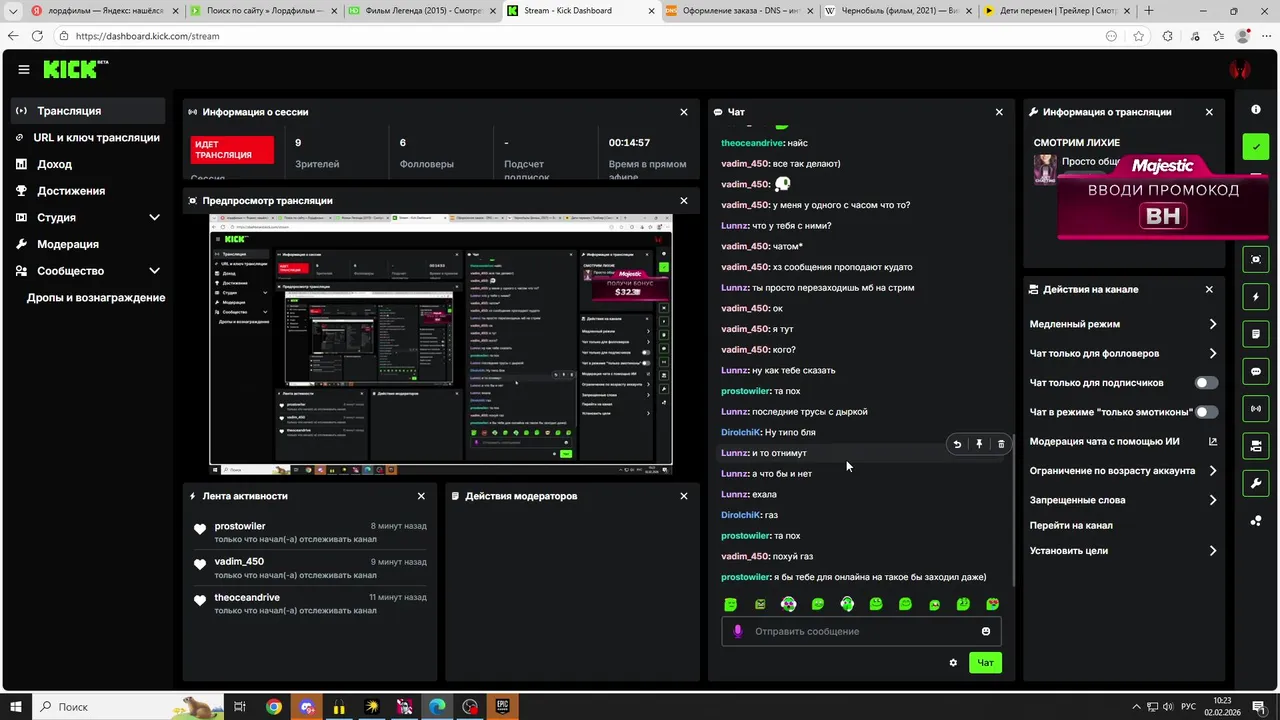
Task: Open Трансляция in the left sidebar
Action: tap(88, 111)
